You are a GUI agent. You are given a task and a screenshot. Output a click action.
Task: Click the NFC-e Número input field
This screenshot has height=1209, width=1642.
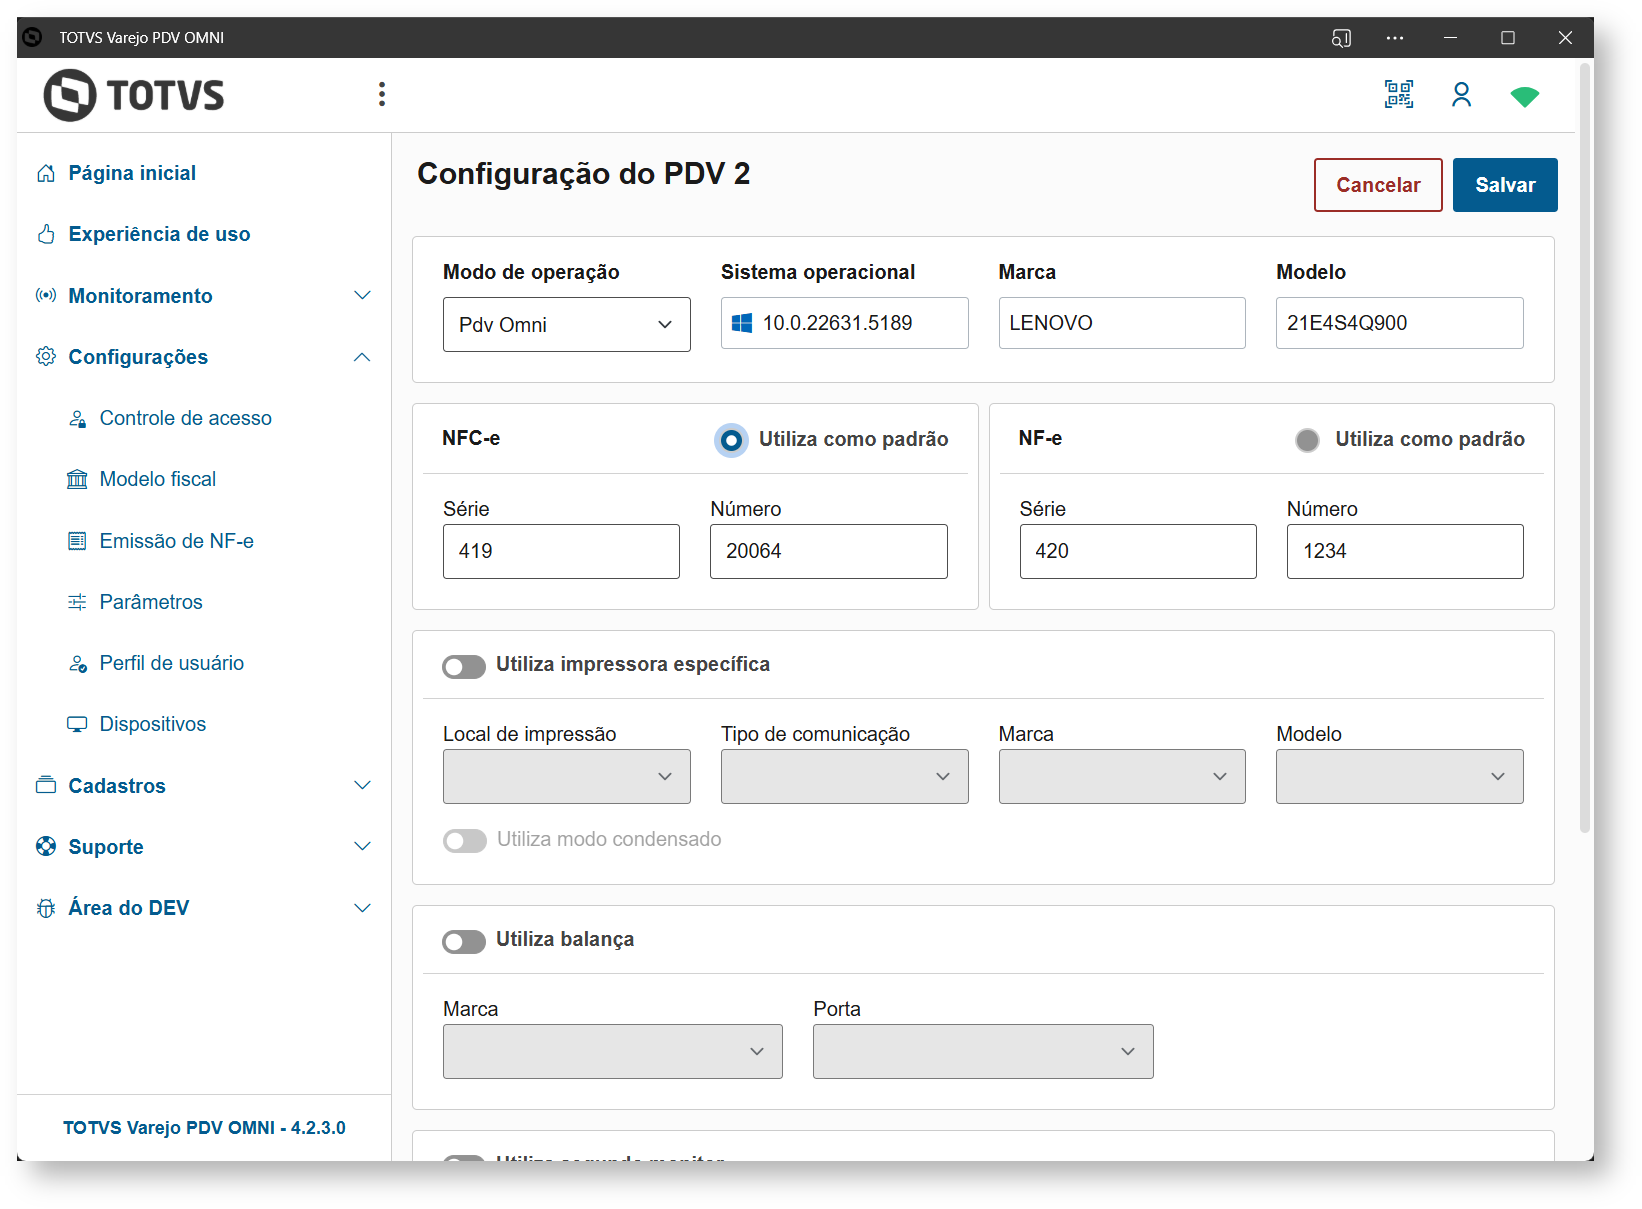[x=828, y=551]
